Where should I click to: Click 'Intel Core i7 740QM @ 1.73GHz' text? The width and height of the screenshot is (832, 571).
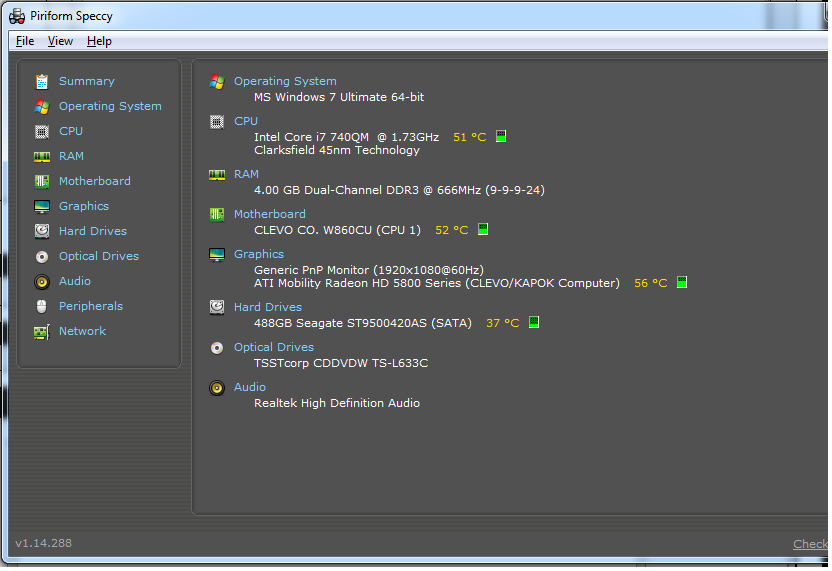click(x=346, y=137)
